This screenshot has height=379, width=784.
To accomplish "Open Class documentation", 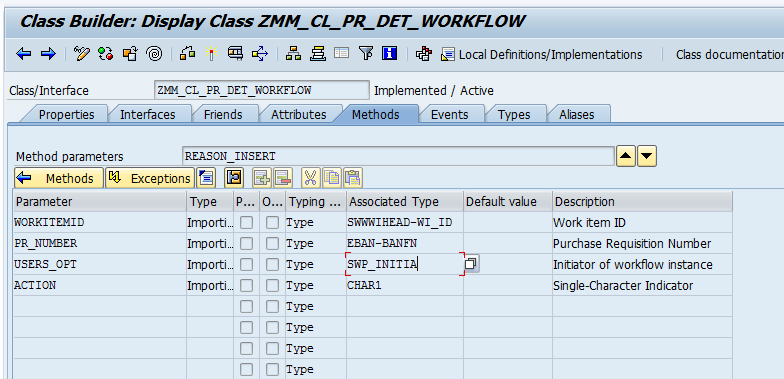I will tap(730, 54).
